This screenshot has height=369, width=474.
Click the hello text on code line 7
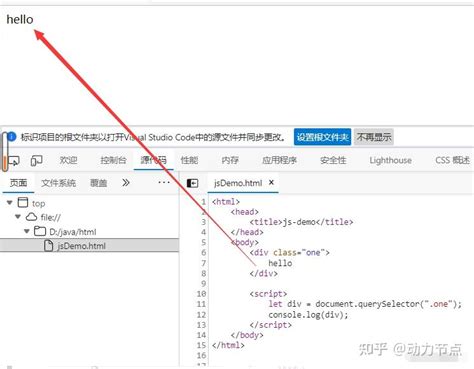pos(280,263)
